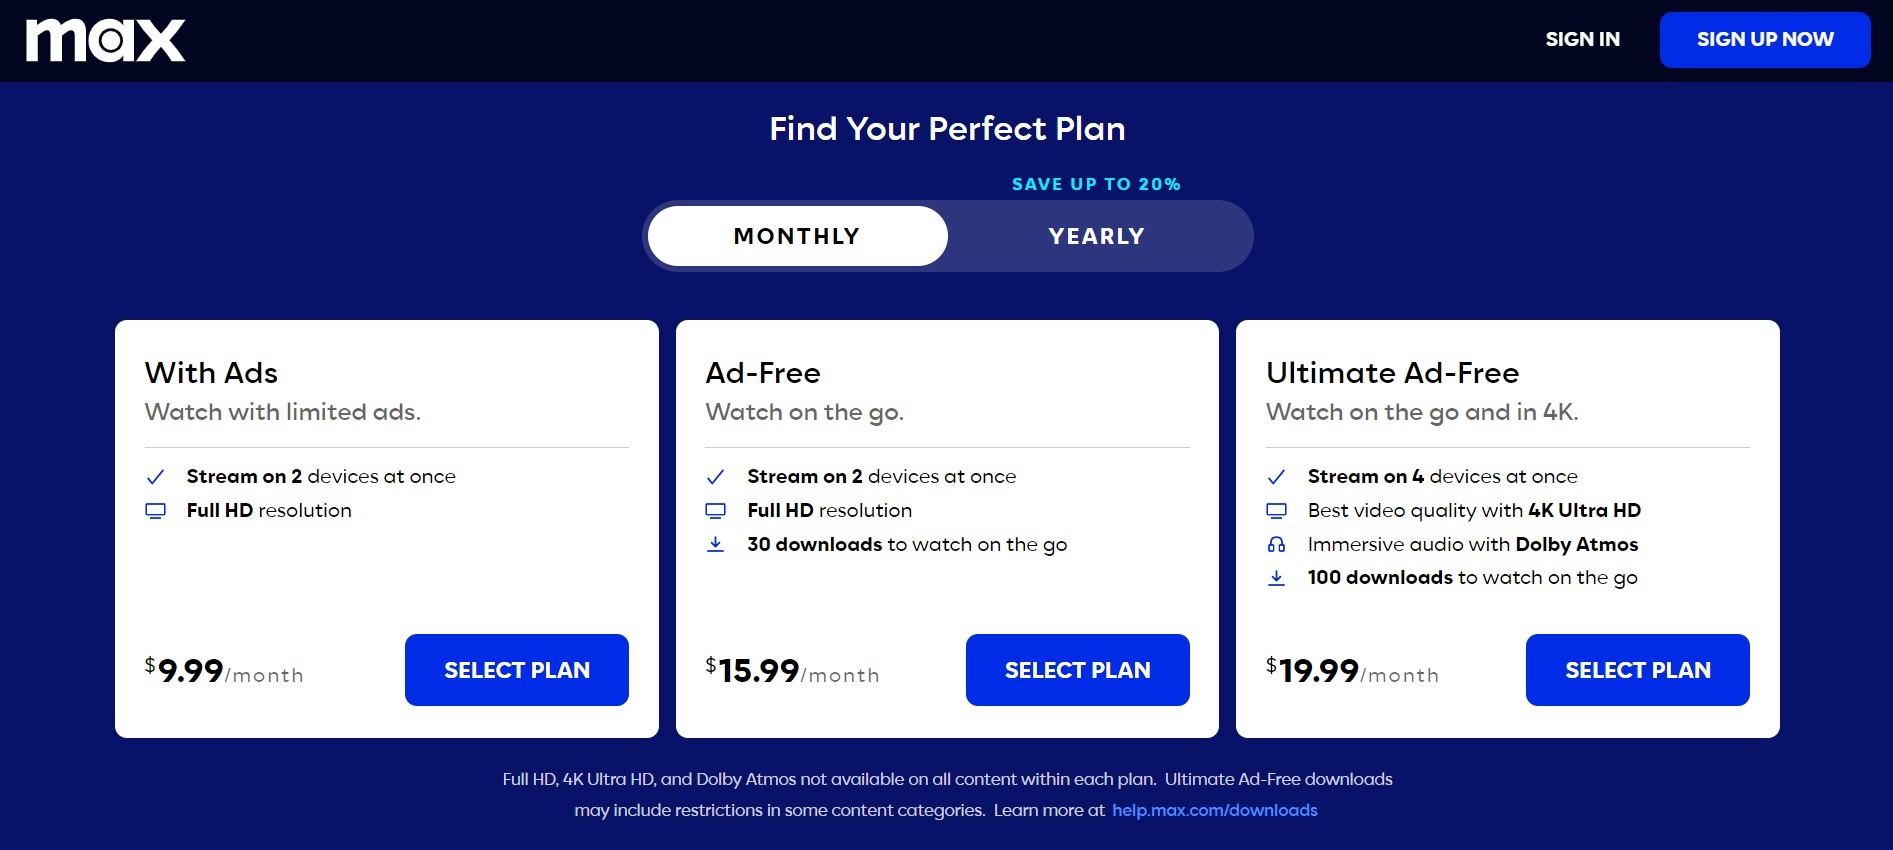Click the monitor icon next to 4K Ultra HD
1893x850 pixels.
pyautogui.click(x=1276, y=511)
